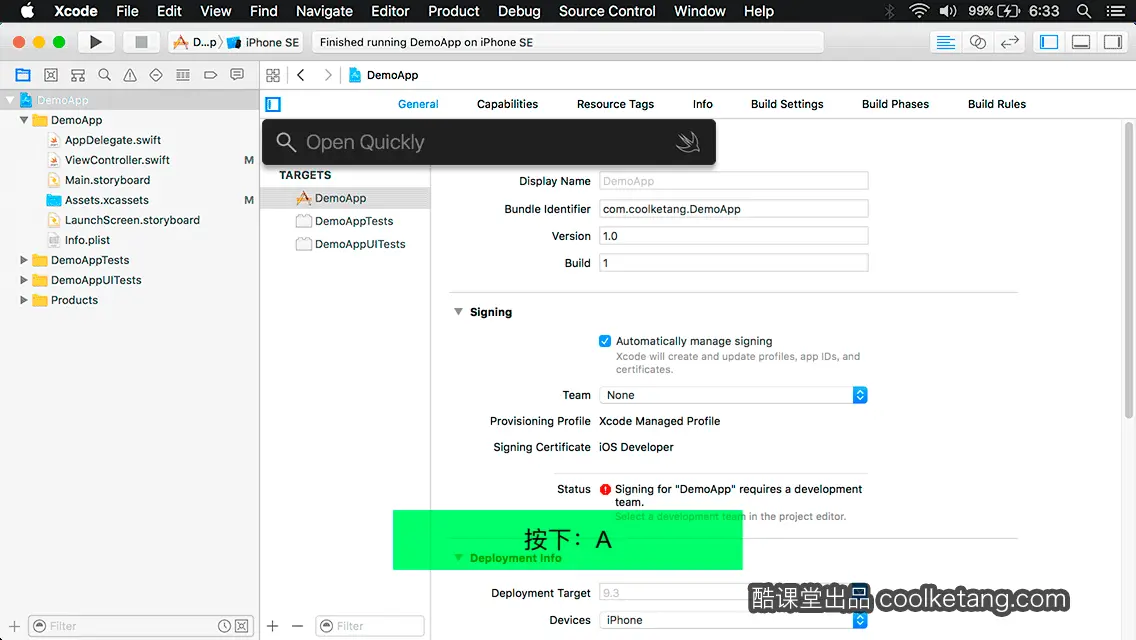Screen dimensions: 1136x640
Task: Open the Editor menu
Action: 390,11
